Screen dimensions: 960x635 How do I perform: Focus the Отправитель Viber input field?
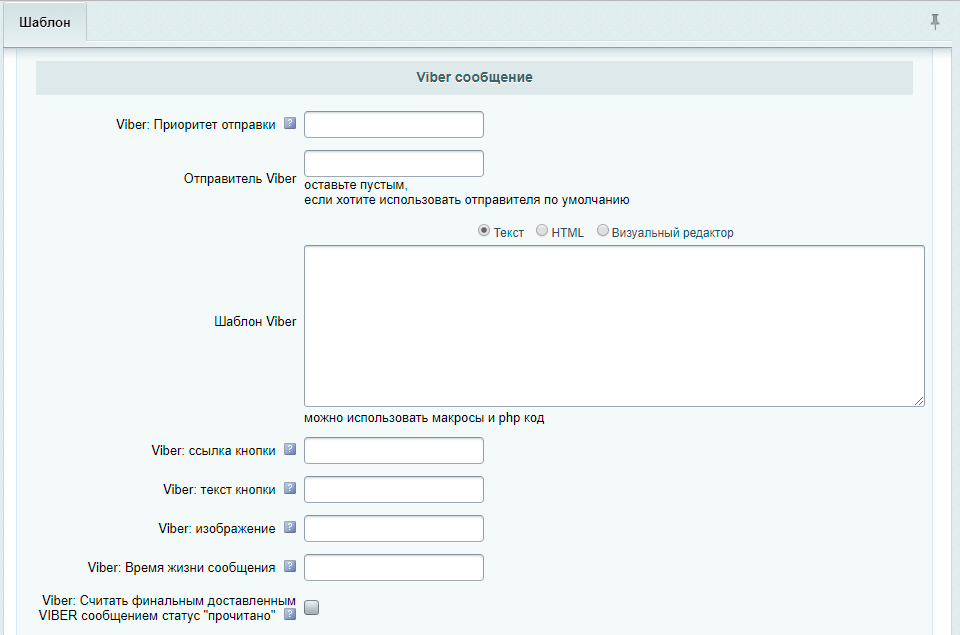point(394,163)
